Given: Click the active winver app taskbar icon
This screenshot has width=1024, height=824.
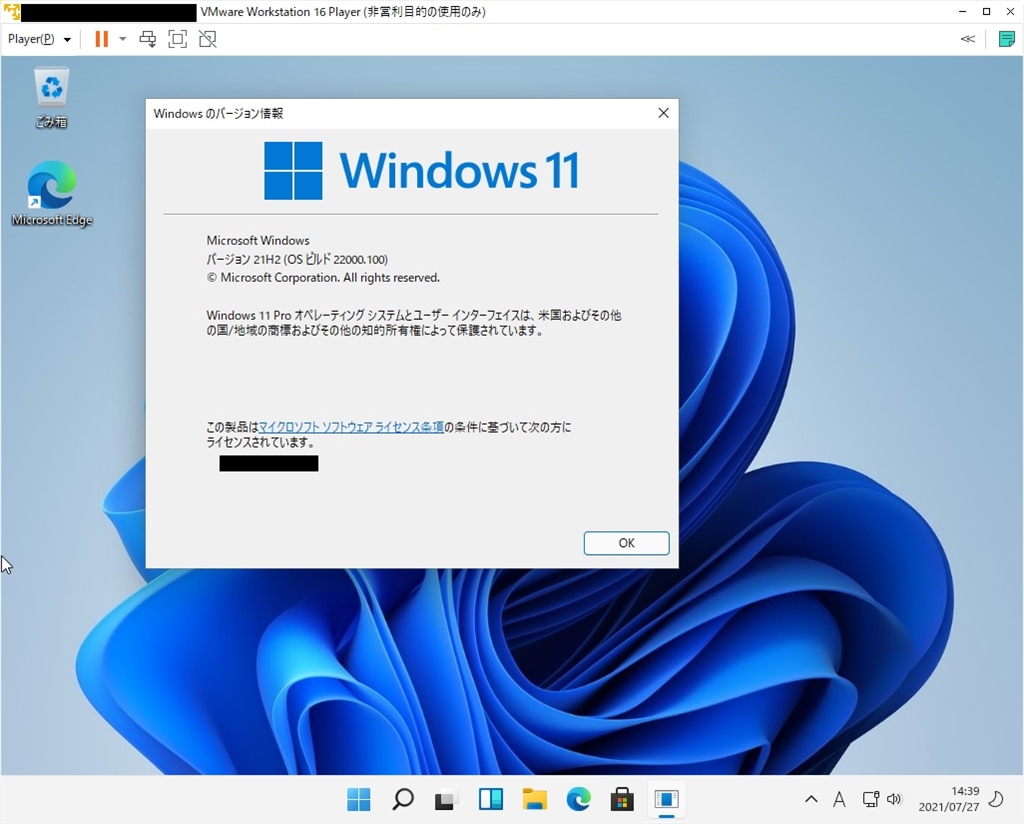Looking at the screenshot, I should point(666,799).
